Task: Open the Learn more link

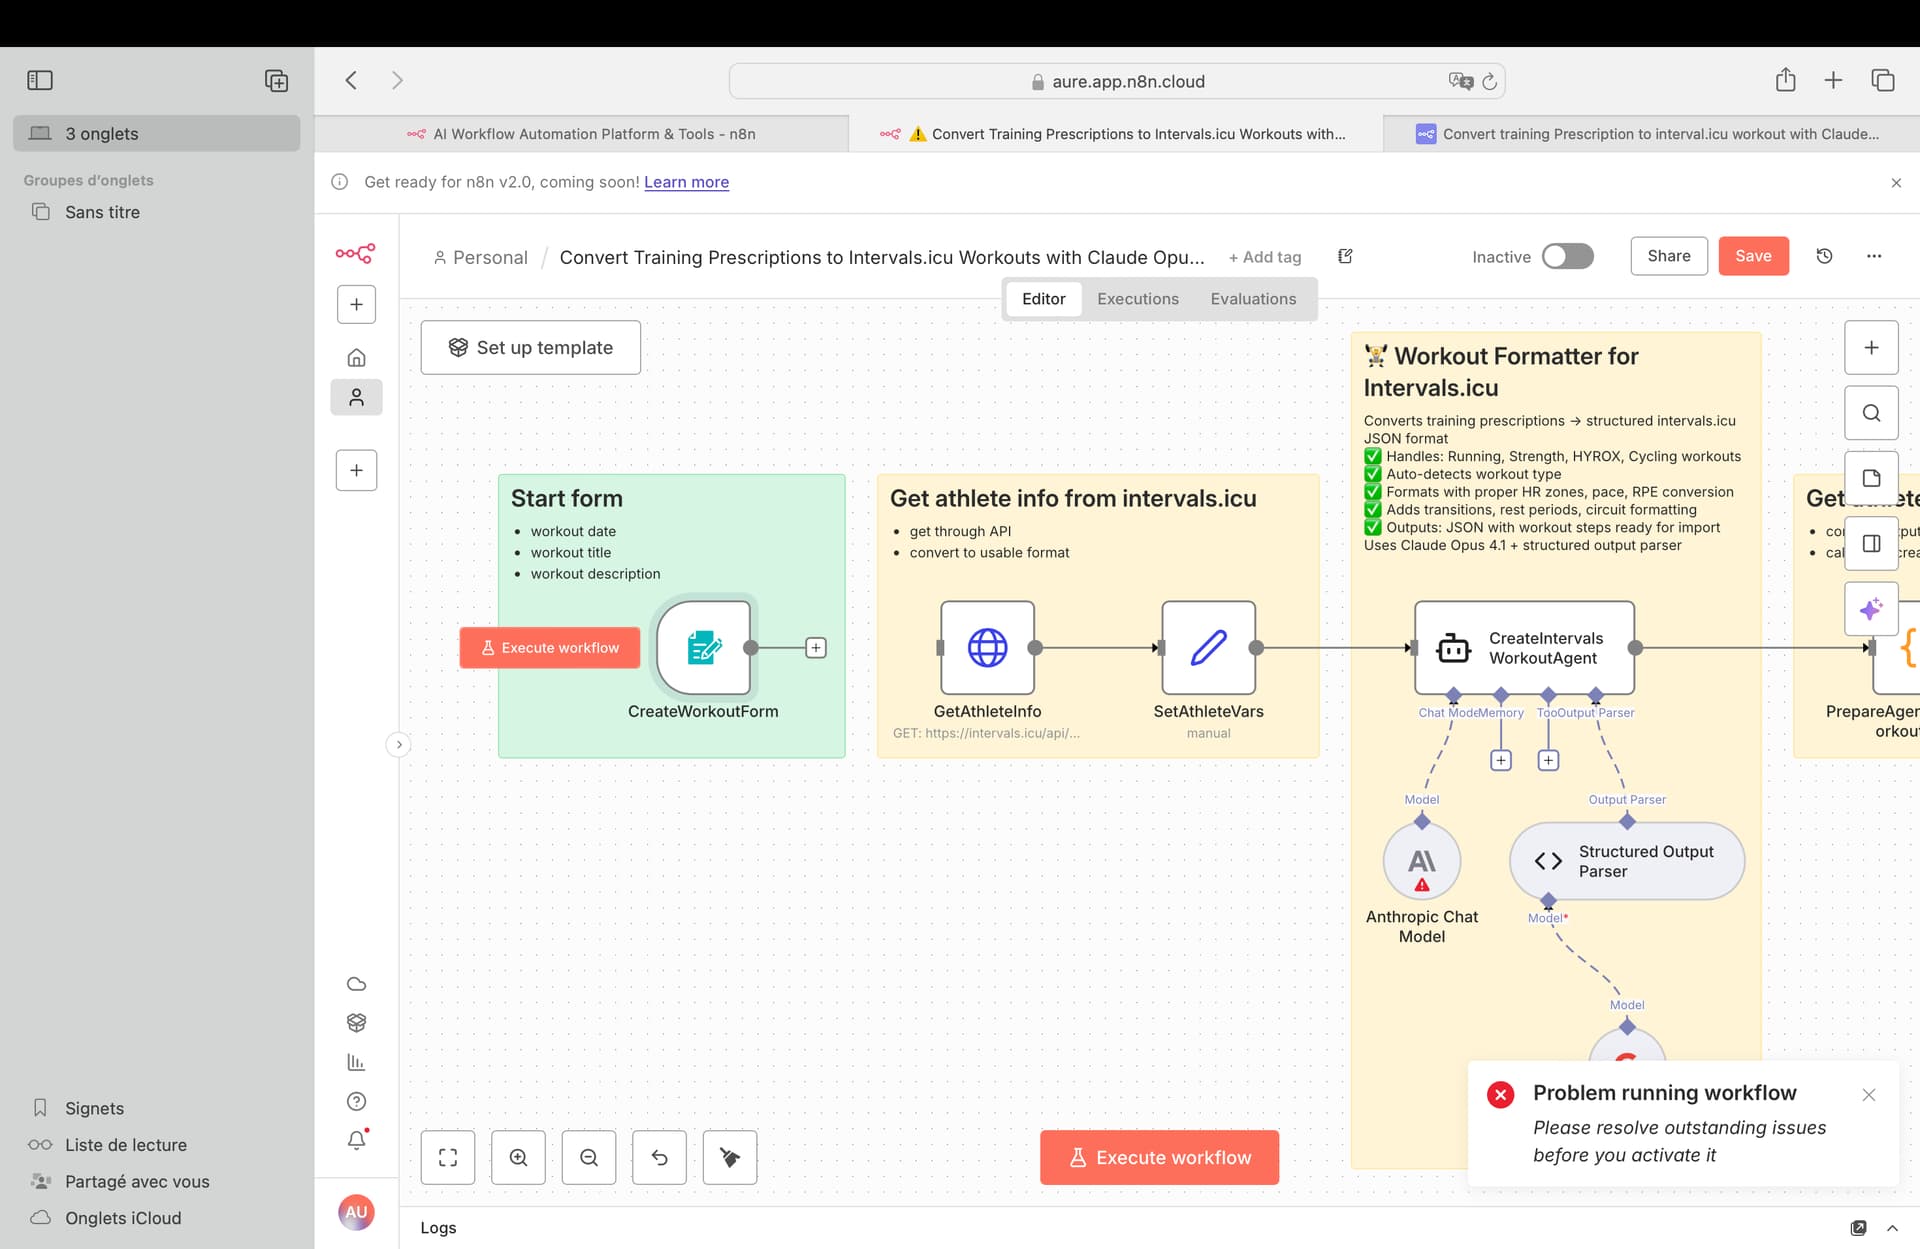Action: (686, 182)
